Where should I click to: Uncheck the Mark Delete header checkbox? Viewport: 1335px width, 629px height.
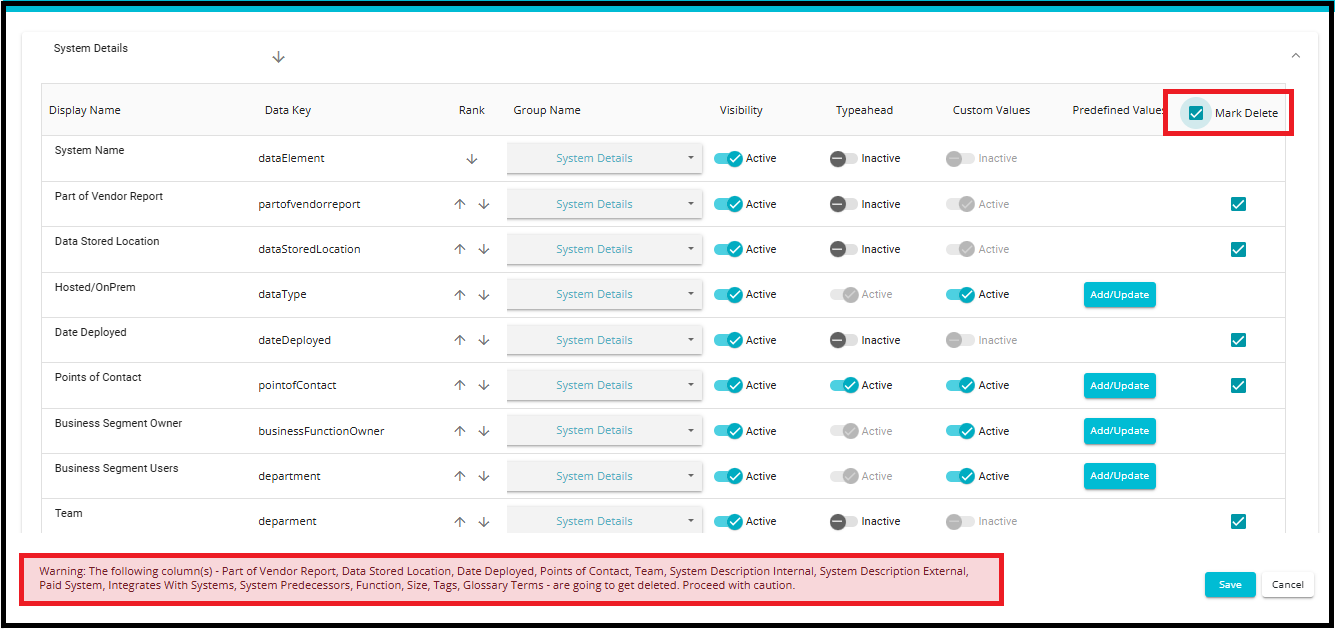[x=1196, y=113]
